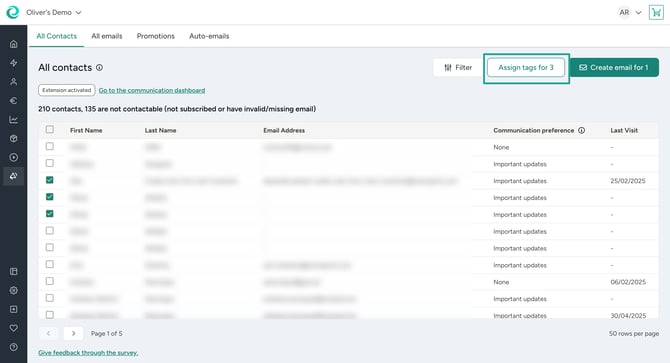The width and height of the screenshot is (670, 363).
Task: Click the info icon beside Communication preference
Action: click(582, 130)
